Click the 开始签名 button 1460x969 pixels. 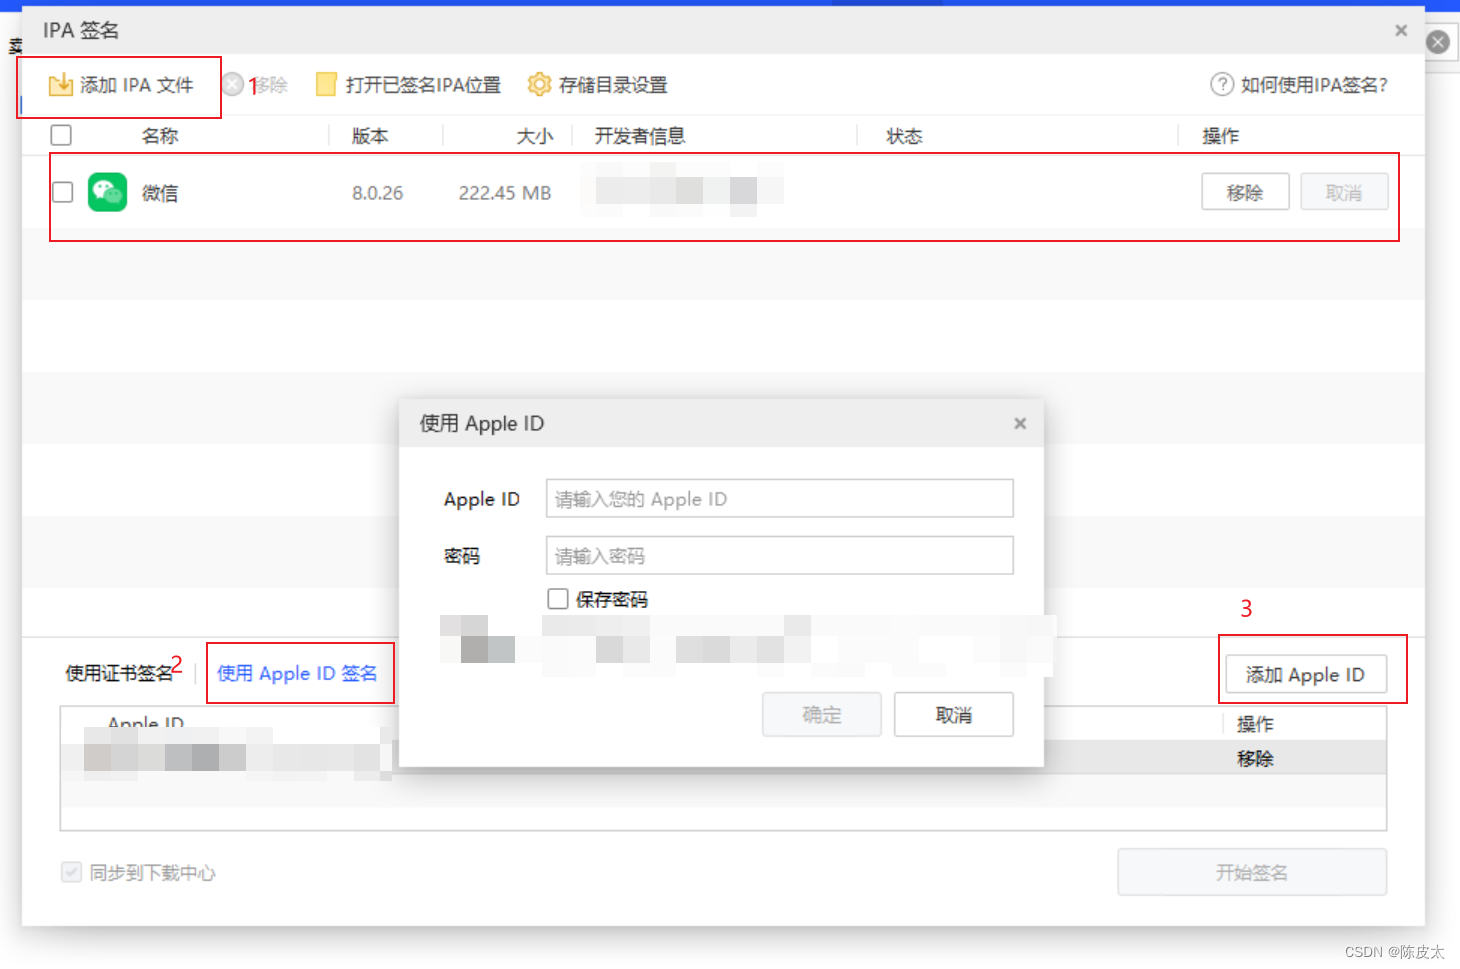point(1252,872)
